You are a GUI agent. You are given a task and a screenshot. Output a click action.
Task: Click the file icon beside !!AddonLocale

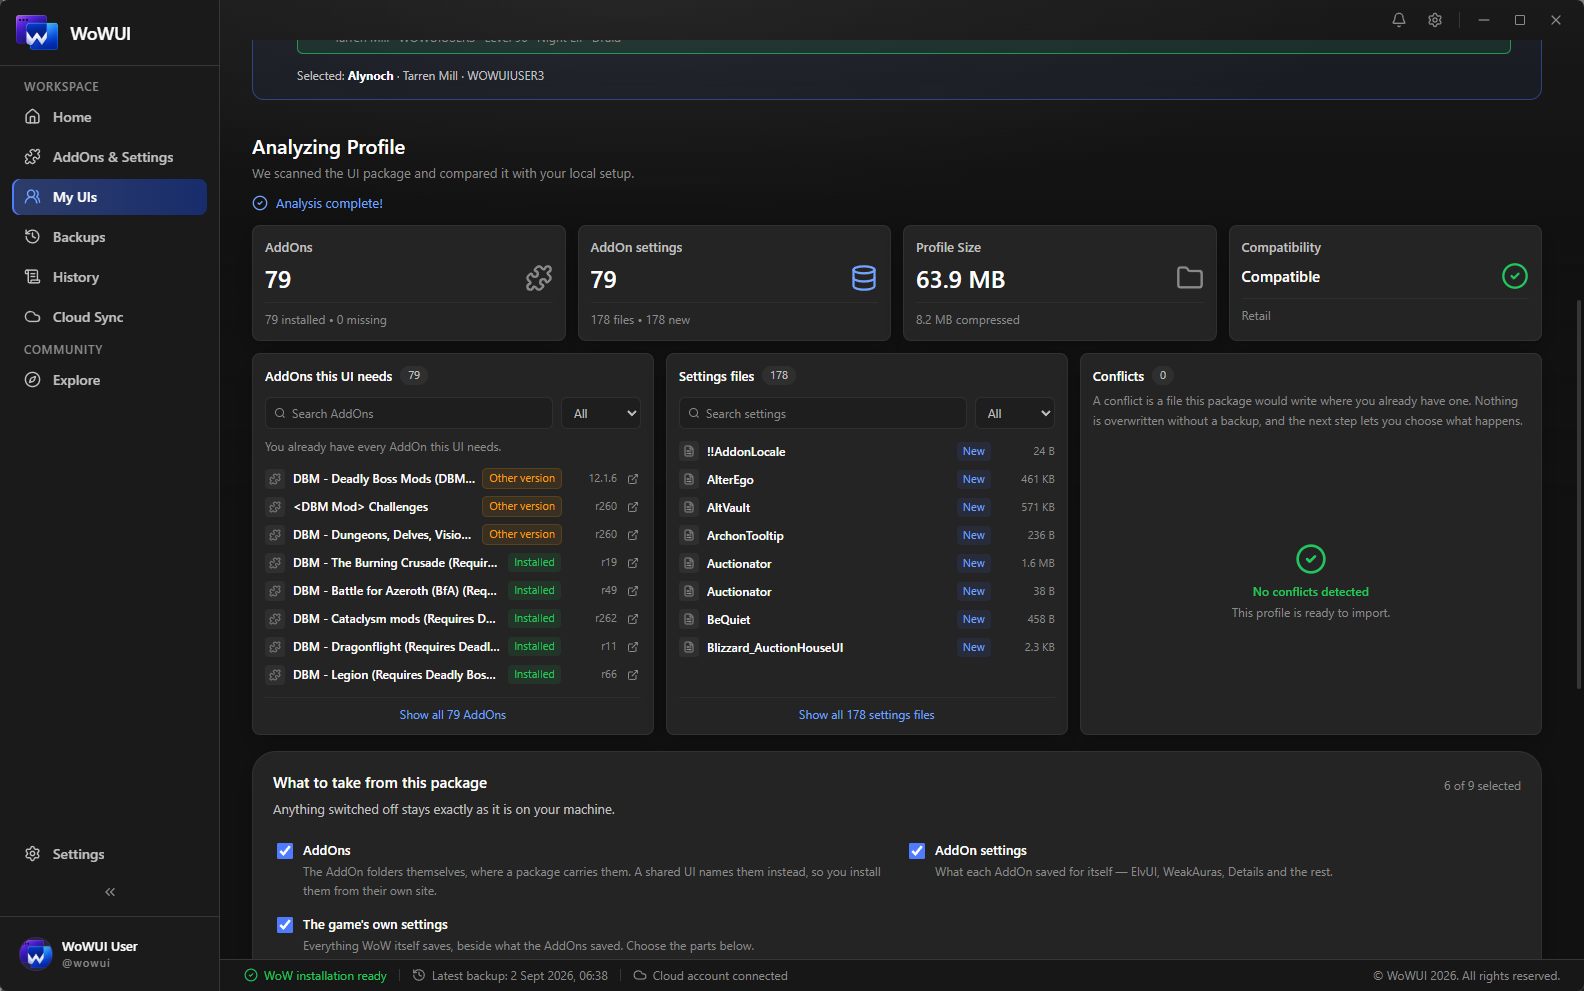point(689,451)
